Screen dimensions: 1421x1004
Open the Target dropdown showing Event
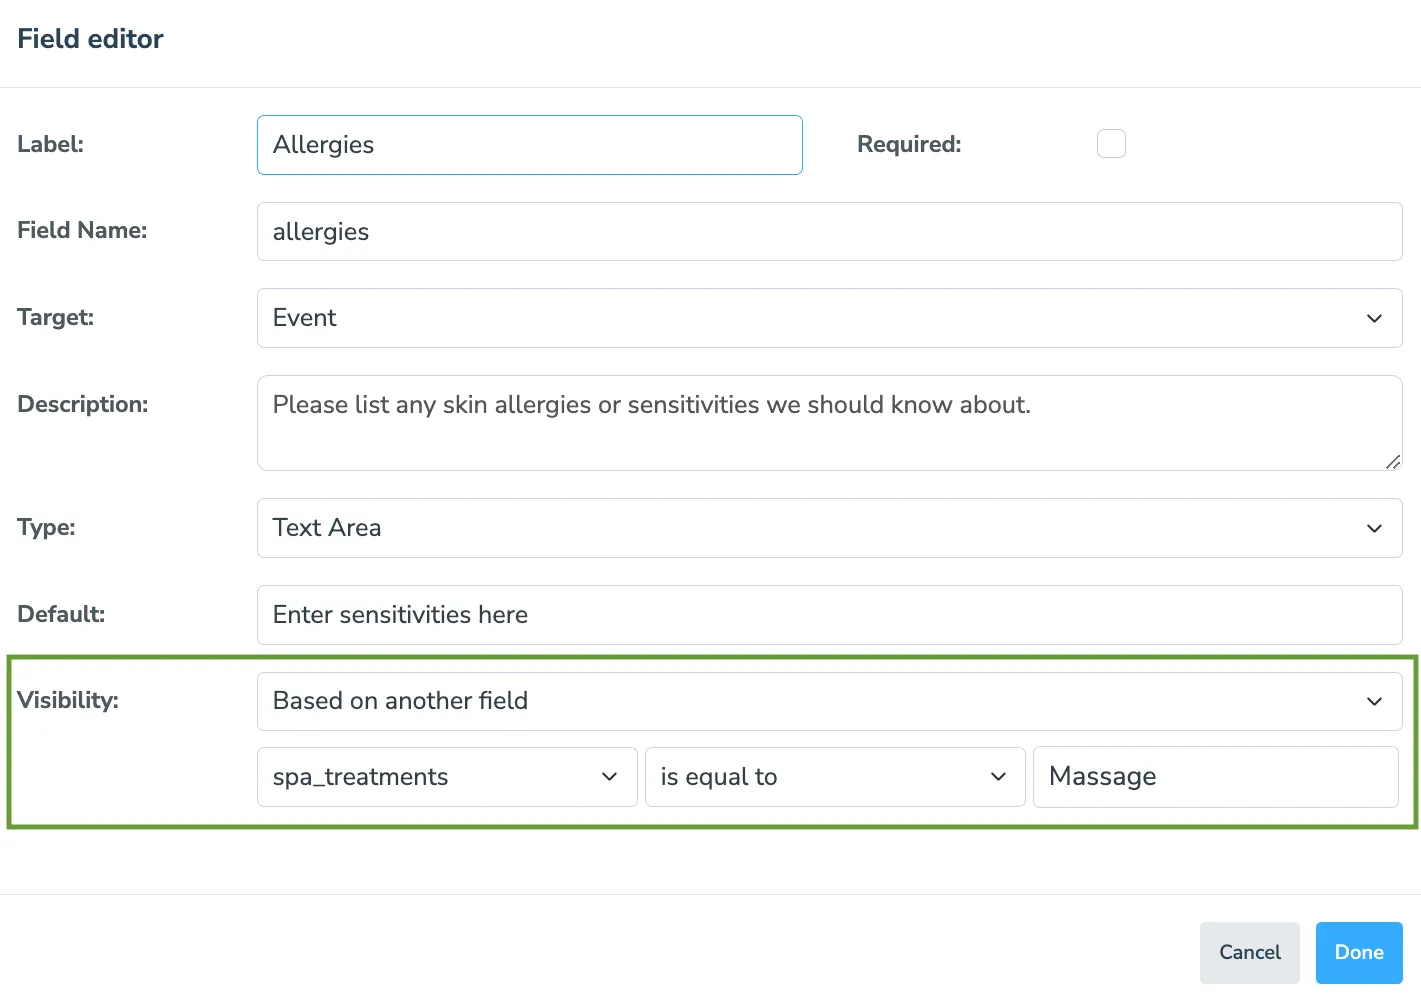coord(829,317)
